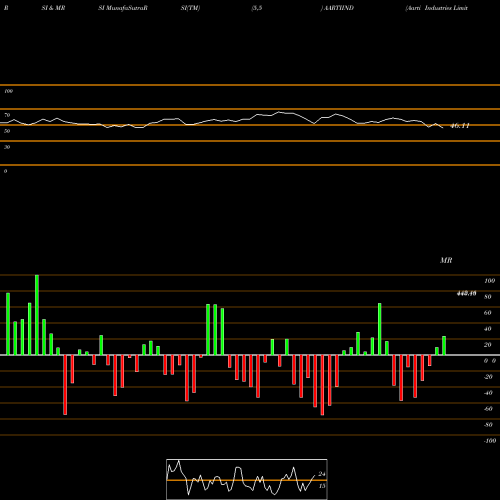Image resolution: width=500 pixels, height=500 pixels.
Task: Click the -100 label on the MR axis
Action: [489, 441]
